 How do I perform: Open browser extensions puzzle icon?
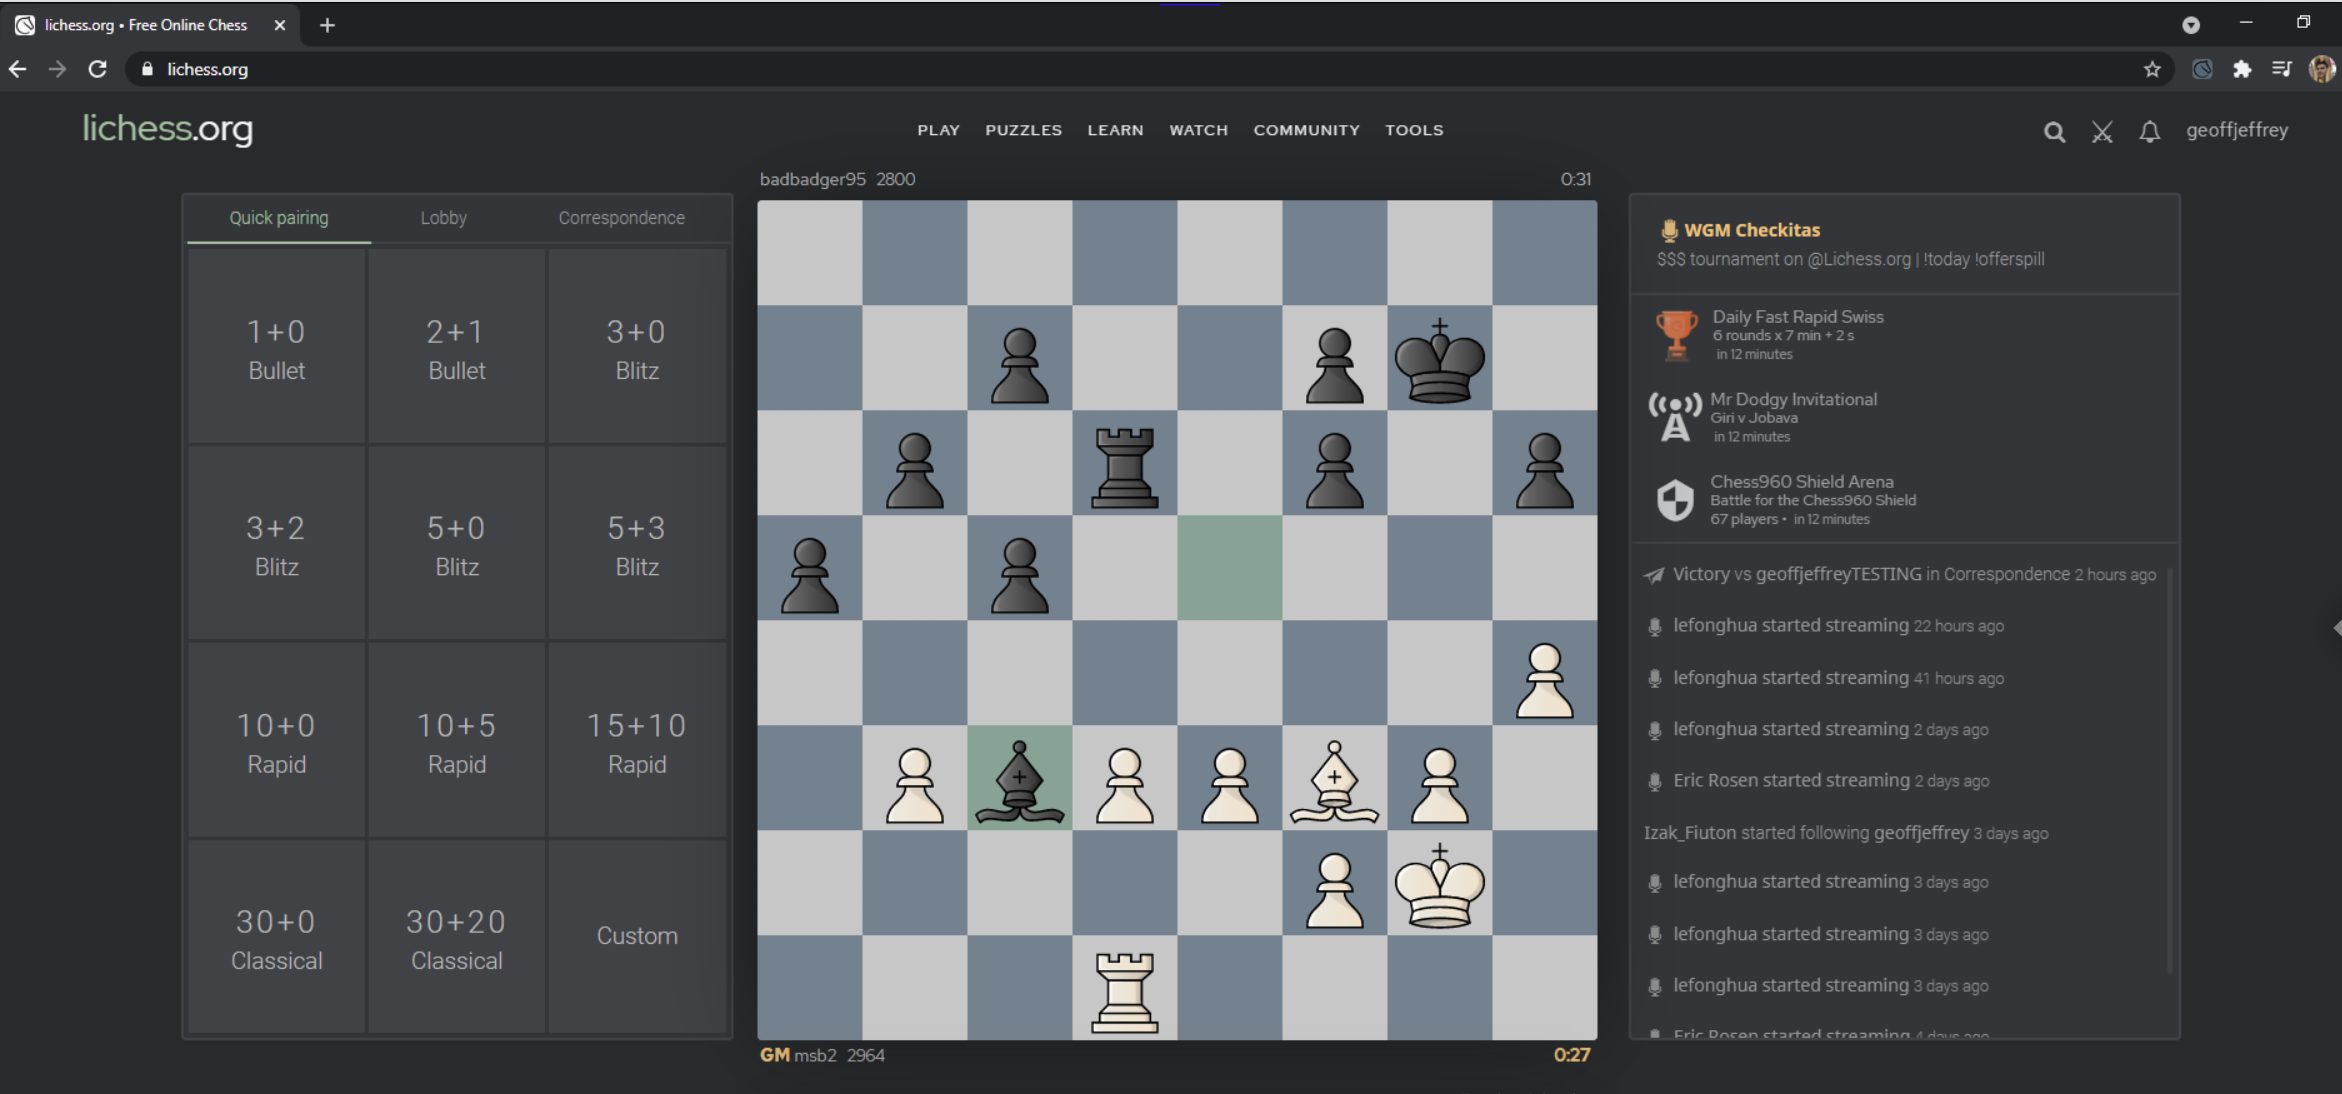tap(2241, 69)
